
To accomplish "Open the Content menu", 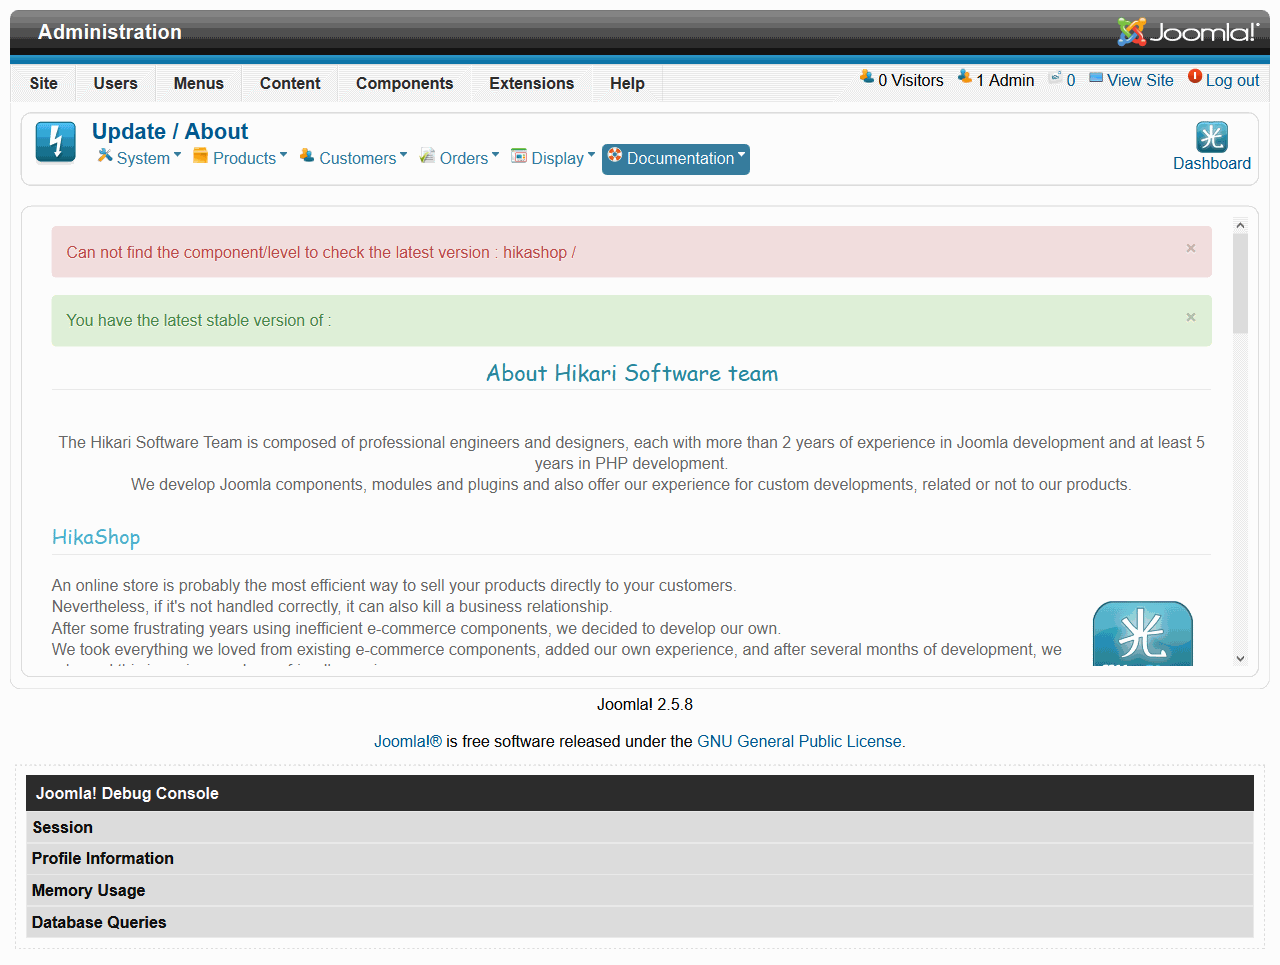I will (x=290, y=83).
